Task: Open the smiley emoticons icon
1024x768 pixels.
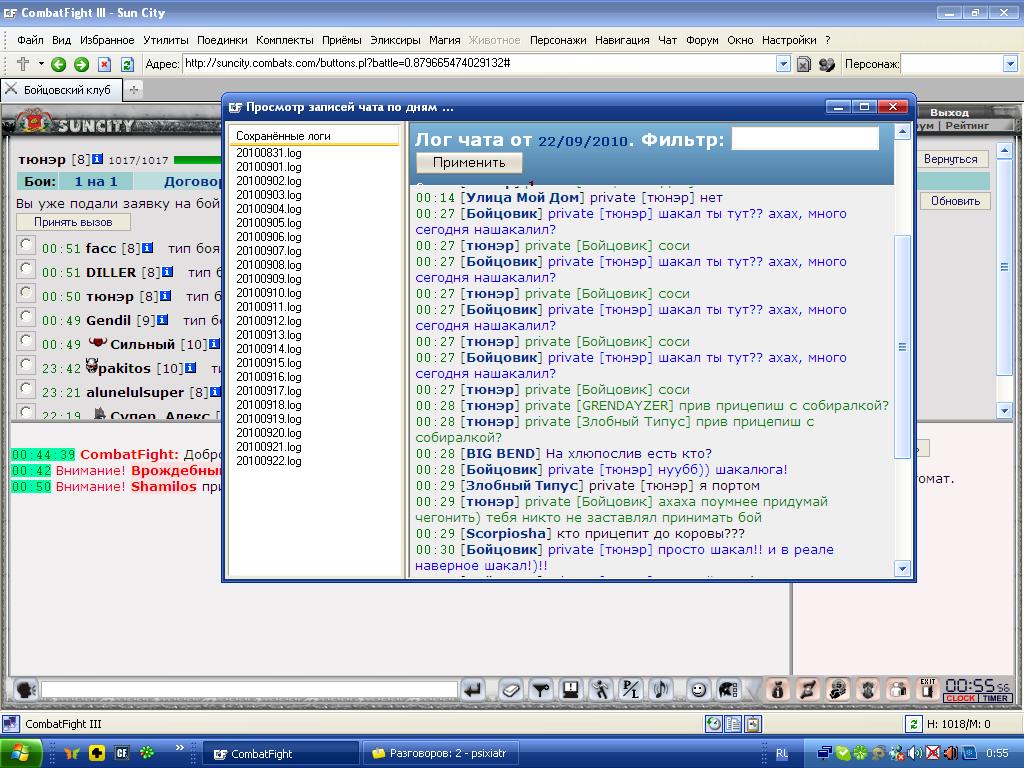Action: pyautogui.click(x=698, y=689)
